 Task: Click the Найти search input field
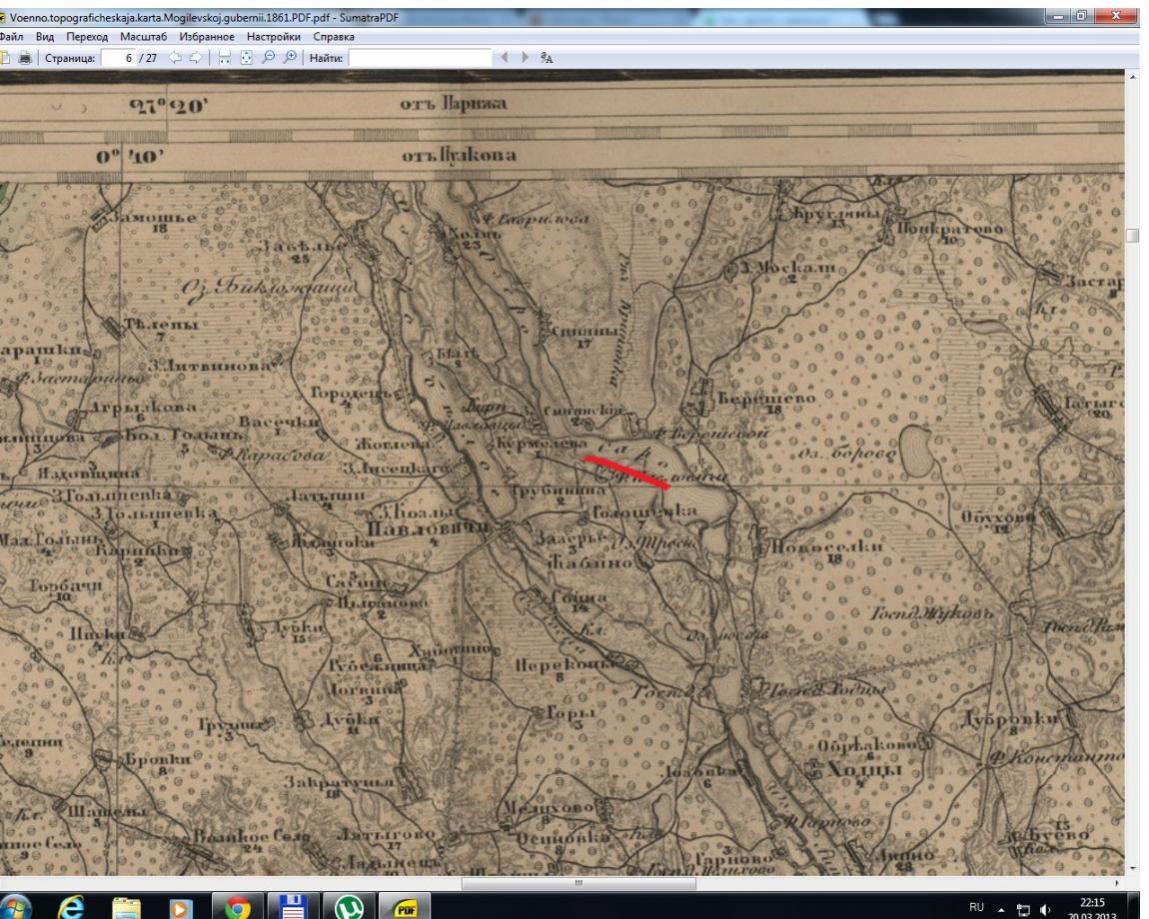pyautogui.click(x=419, y=58)
